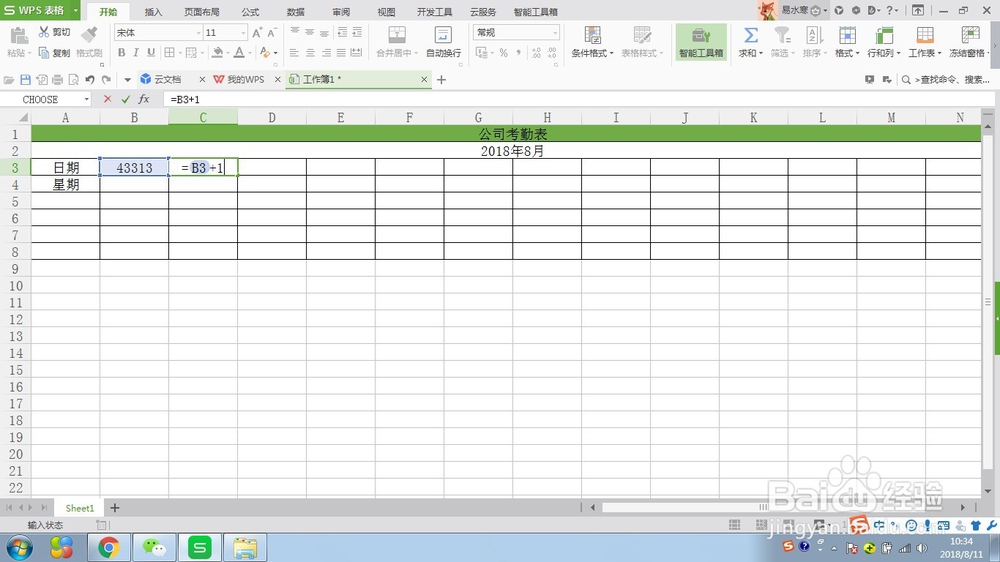
Task: Click the Cut (剪切) scissors button
Action: coord(54,33)
